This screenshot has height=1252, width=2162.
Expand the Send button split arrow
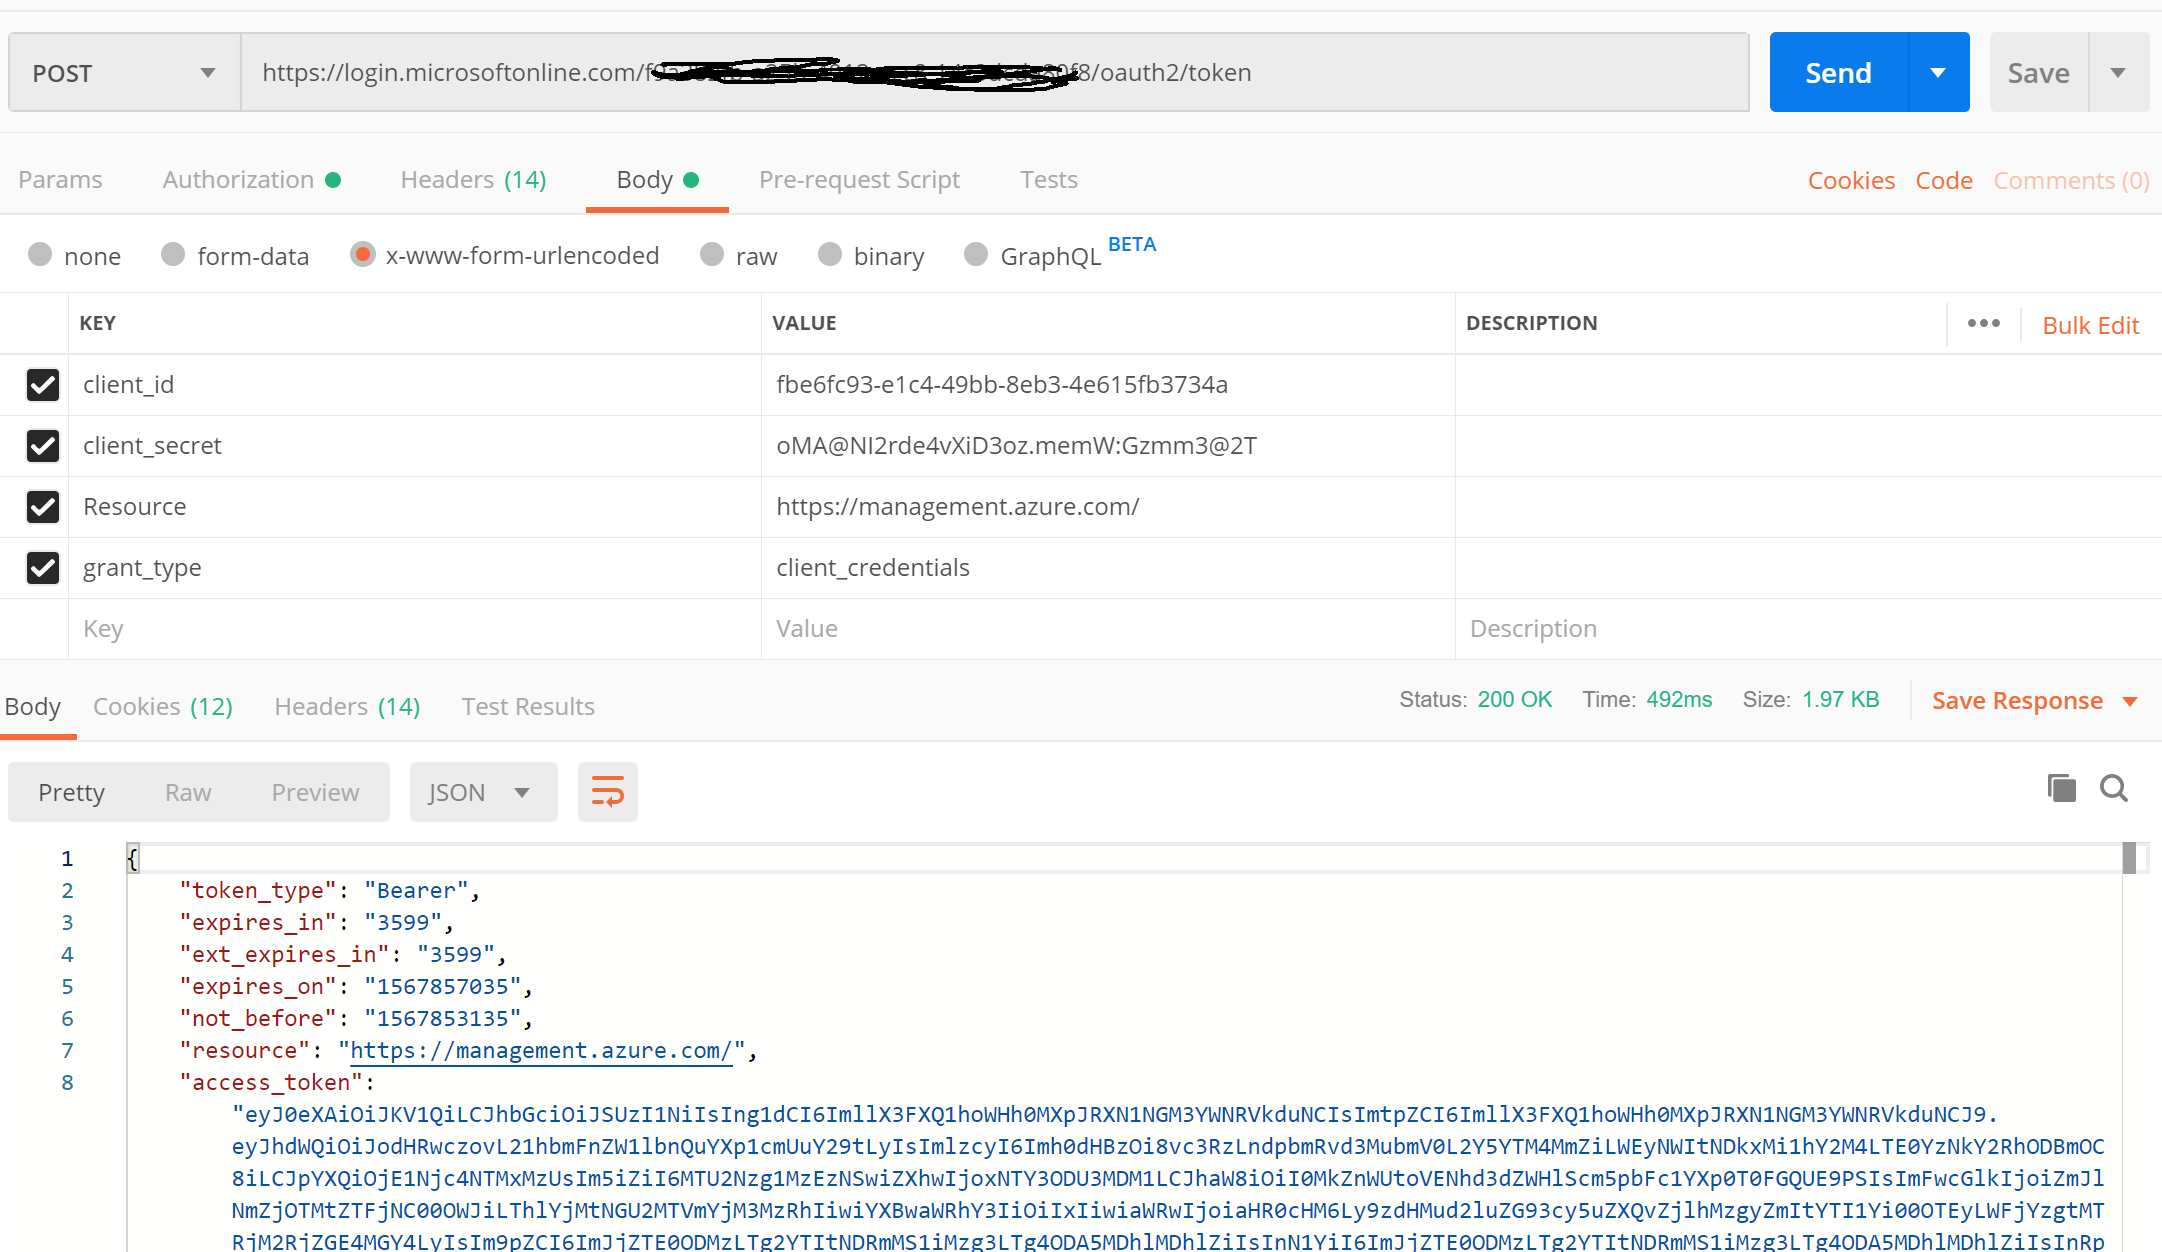click(x=1938, y=71)
